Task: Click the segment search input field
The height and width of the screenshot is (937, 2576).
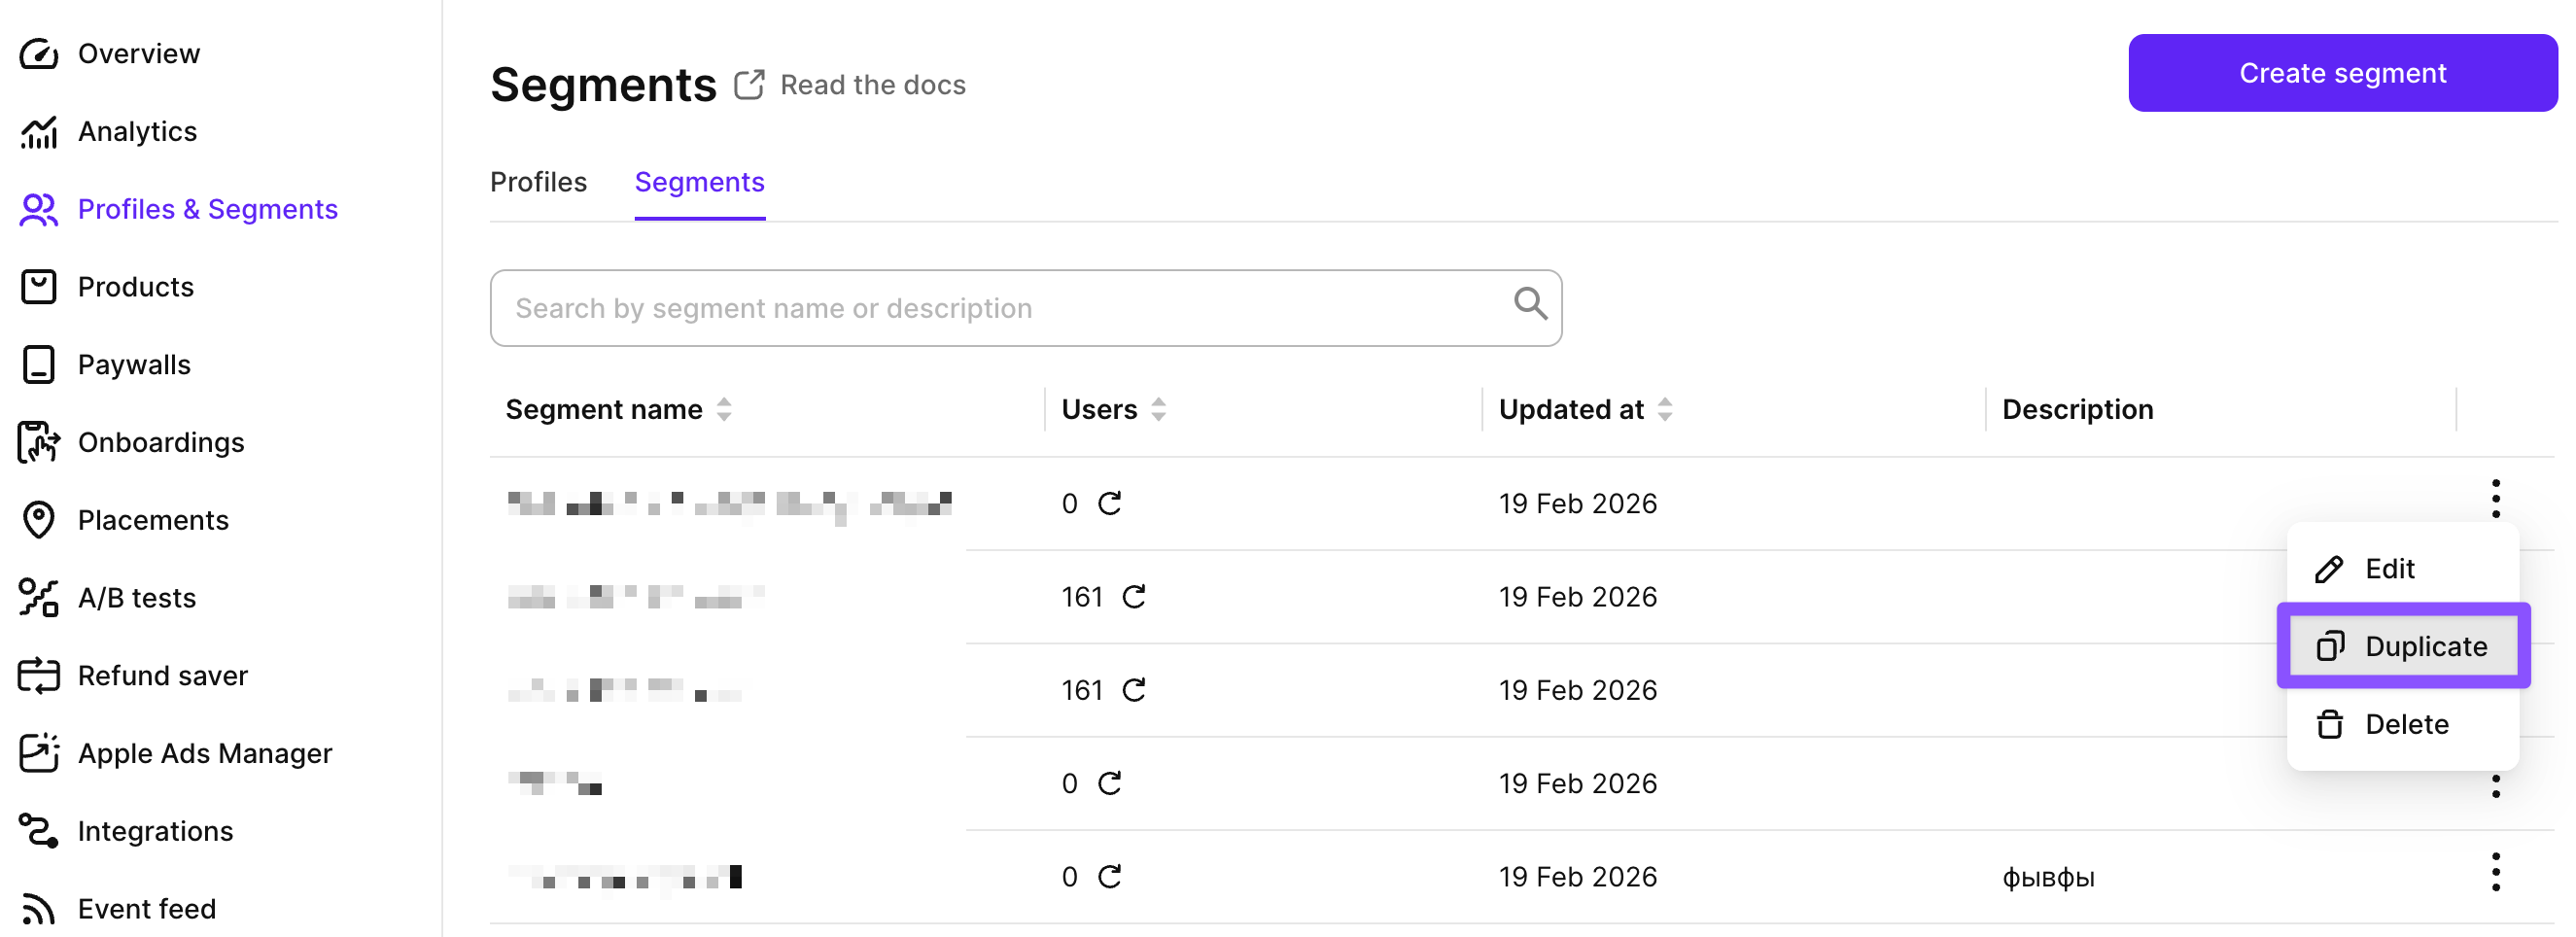Action: [x=1000, y=307]
